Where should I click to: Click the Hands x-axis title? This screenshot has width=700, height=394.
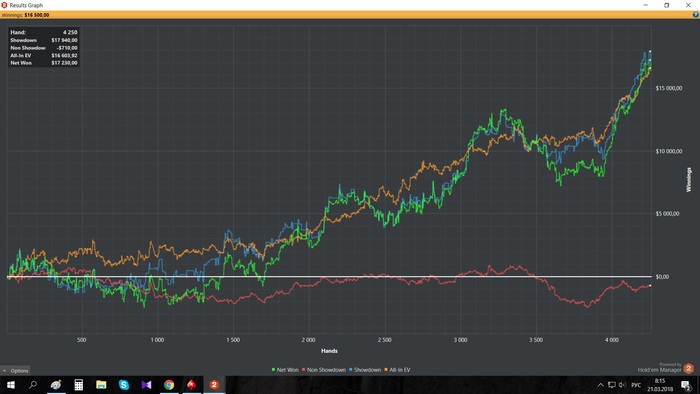329,351
